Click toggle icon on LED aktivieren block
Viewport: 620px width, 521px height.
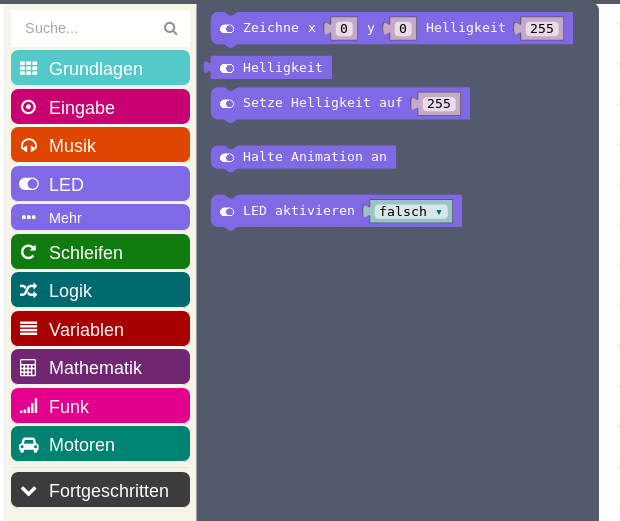click(227, 211)
